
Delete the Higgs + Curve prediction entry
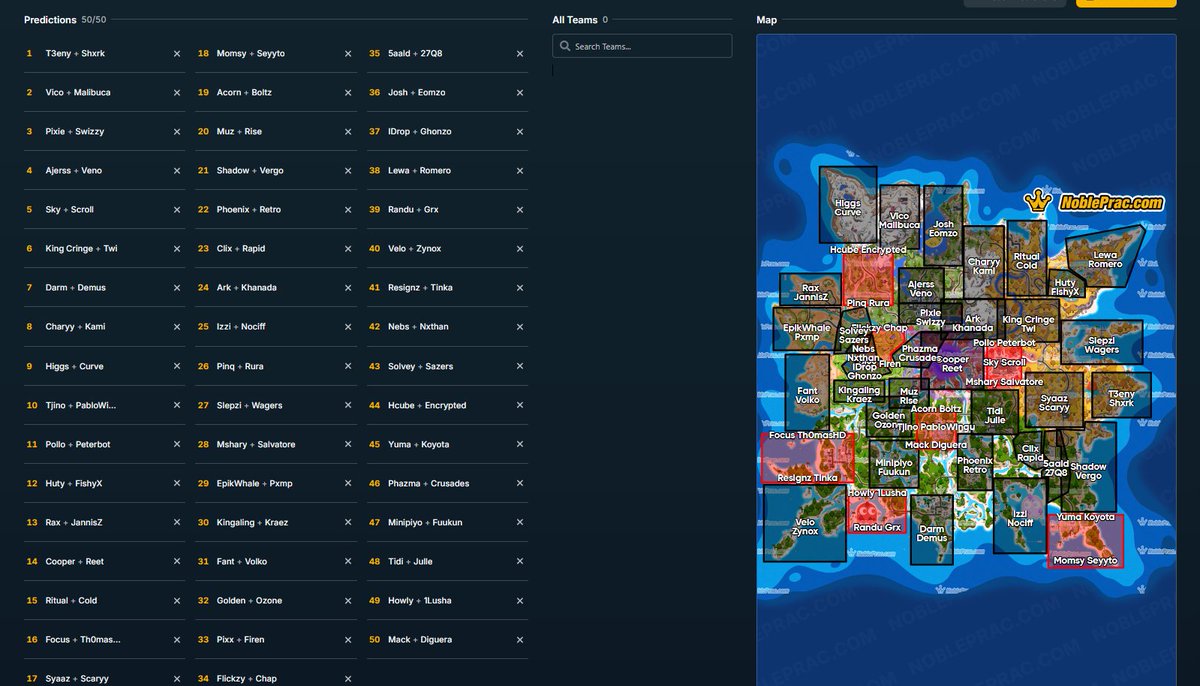pos(177,367)
